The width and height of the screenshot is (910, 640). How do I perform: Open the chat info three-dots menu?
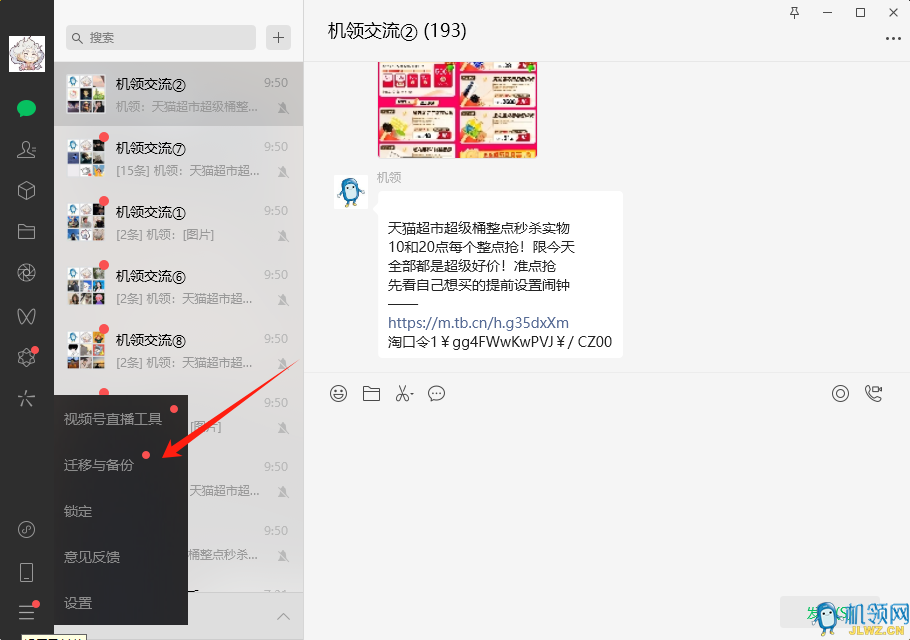click(893, 39)
